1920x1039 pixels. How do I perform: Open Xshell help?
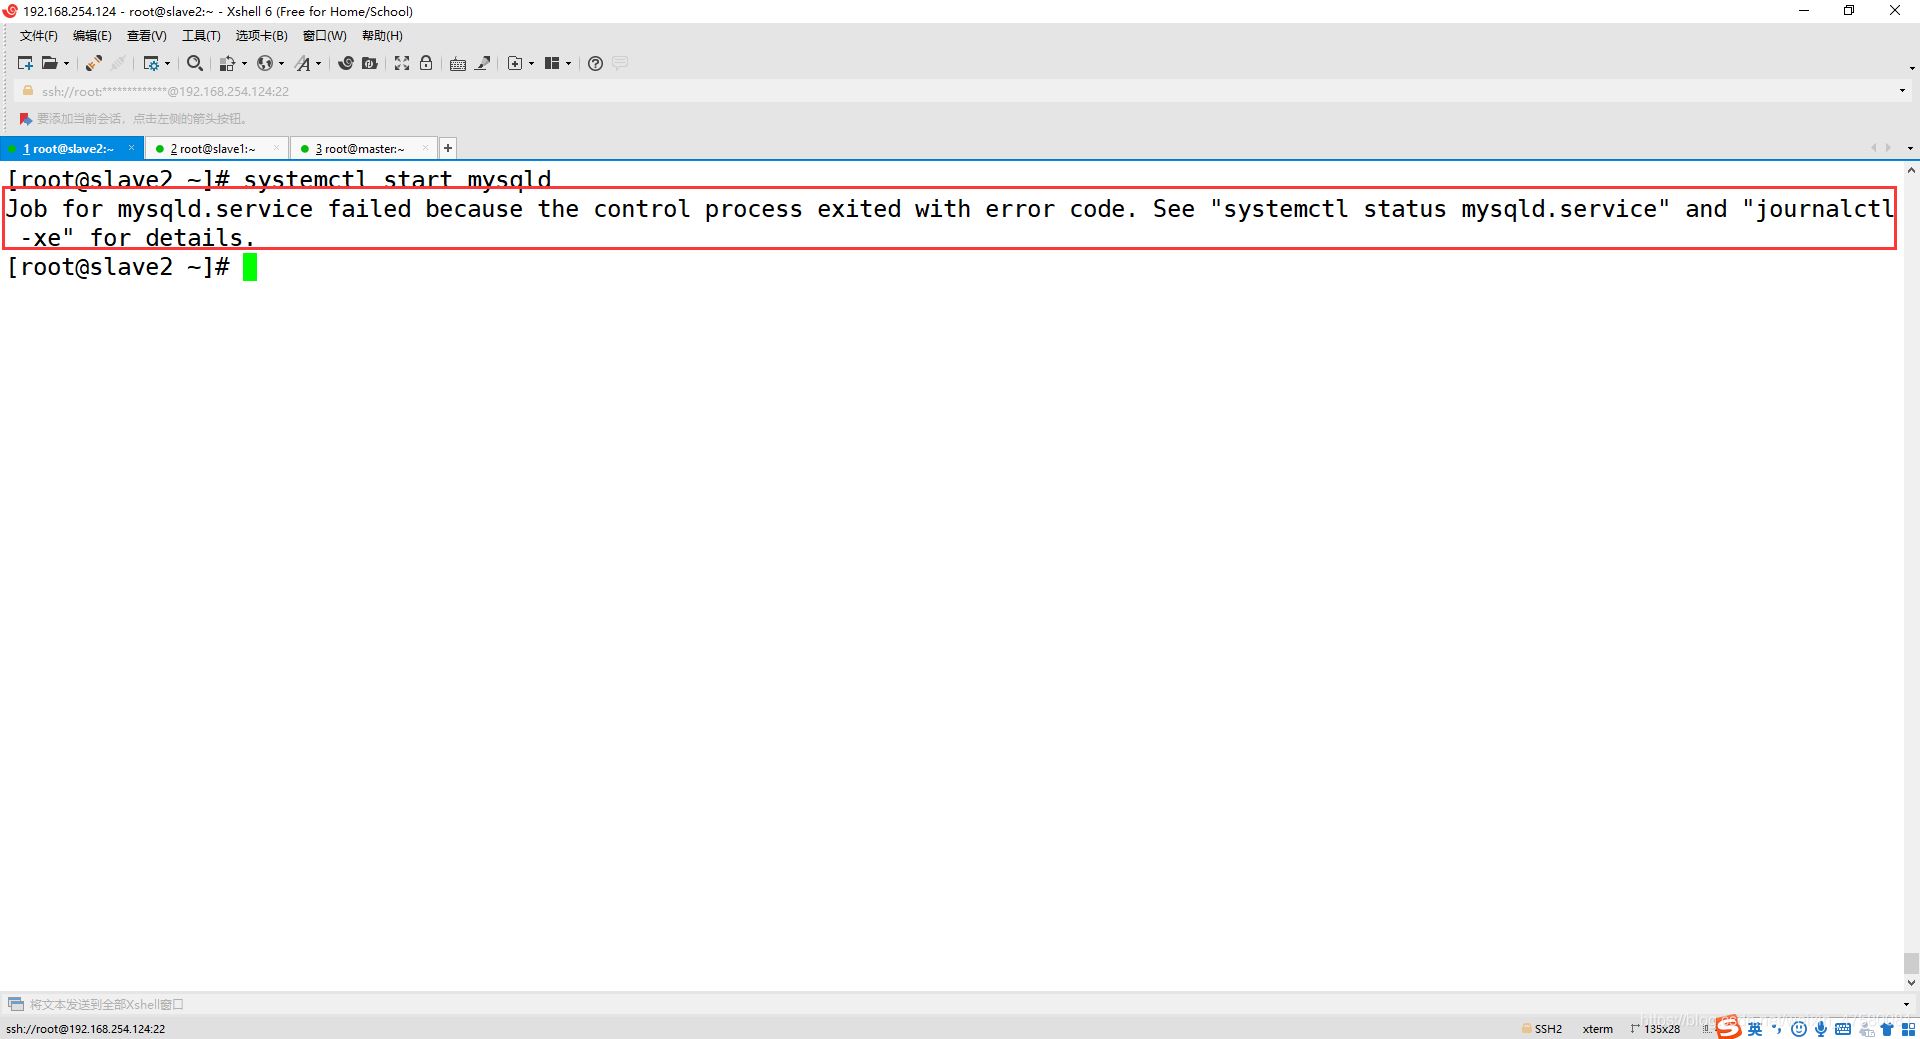pos(594,63)
